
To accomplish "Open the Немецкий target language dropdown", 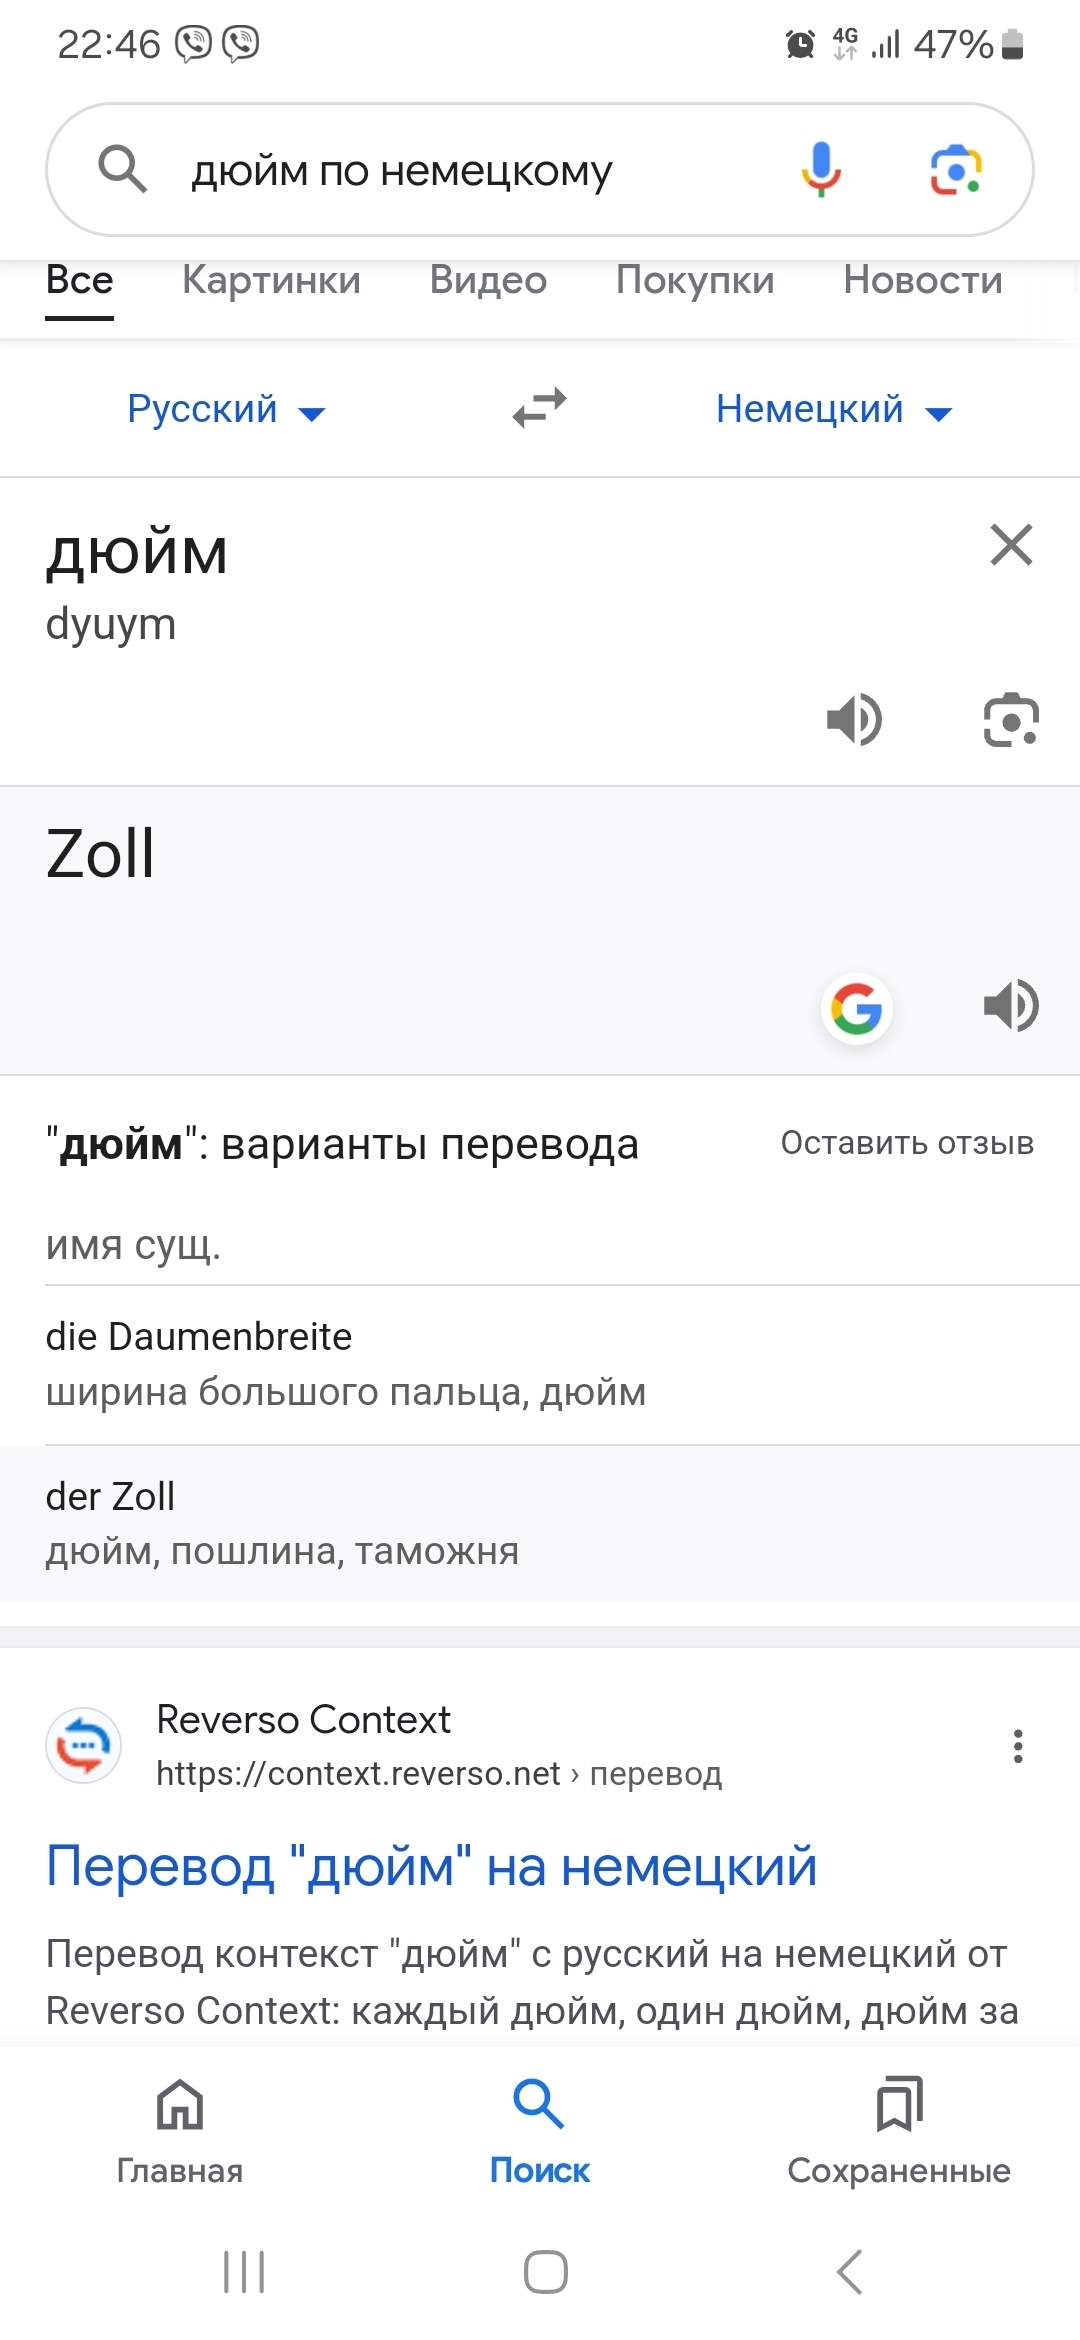I will pyautogui.click(x=834, y=410).
